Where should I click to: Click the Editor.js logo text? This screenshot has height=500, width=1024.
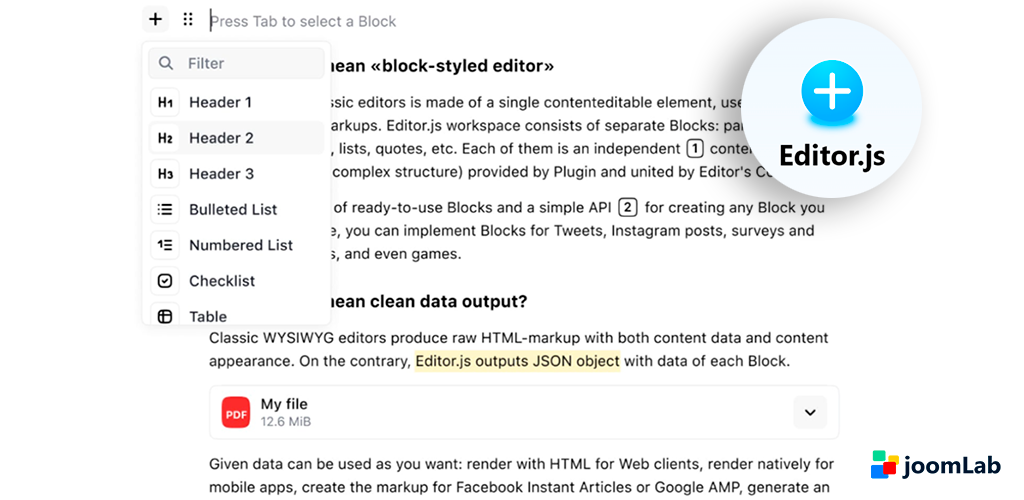[832, 156]
